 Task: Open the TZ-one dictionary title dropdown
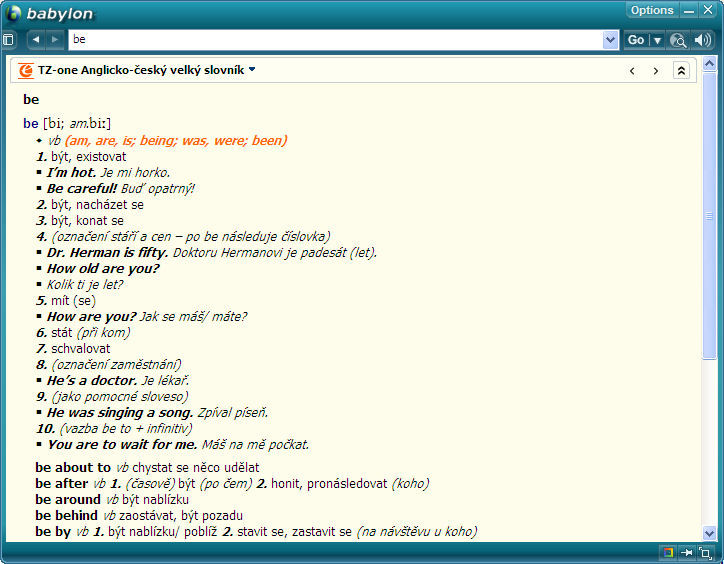252,70
